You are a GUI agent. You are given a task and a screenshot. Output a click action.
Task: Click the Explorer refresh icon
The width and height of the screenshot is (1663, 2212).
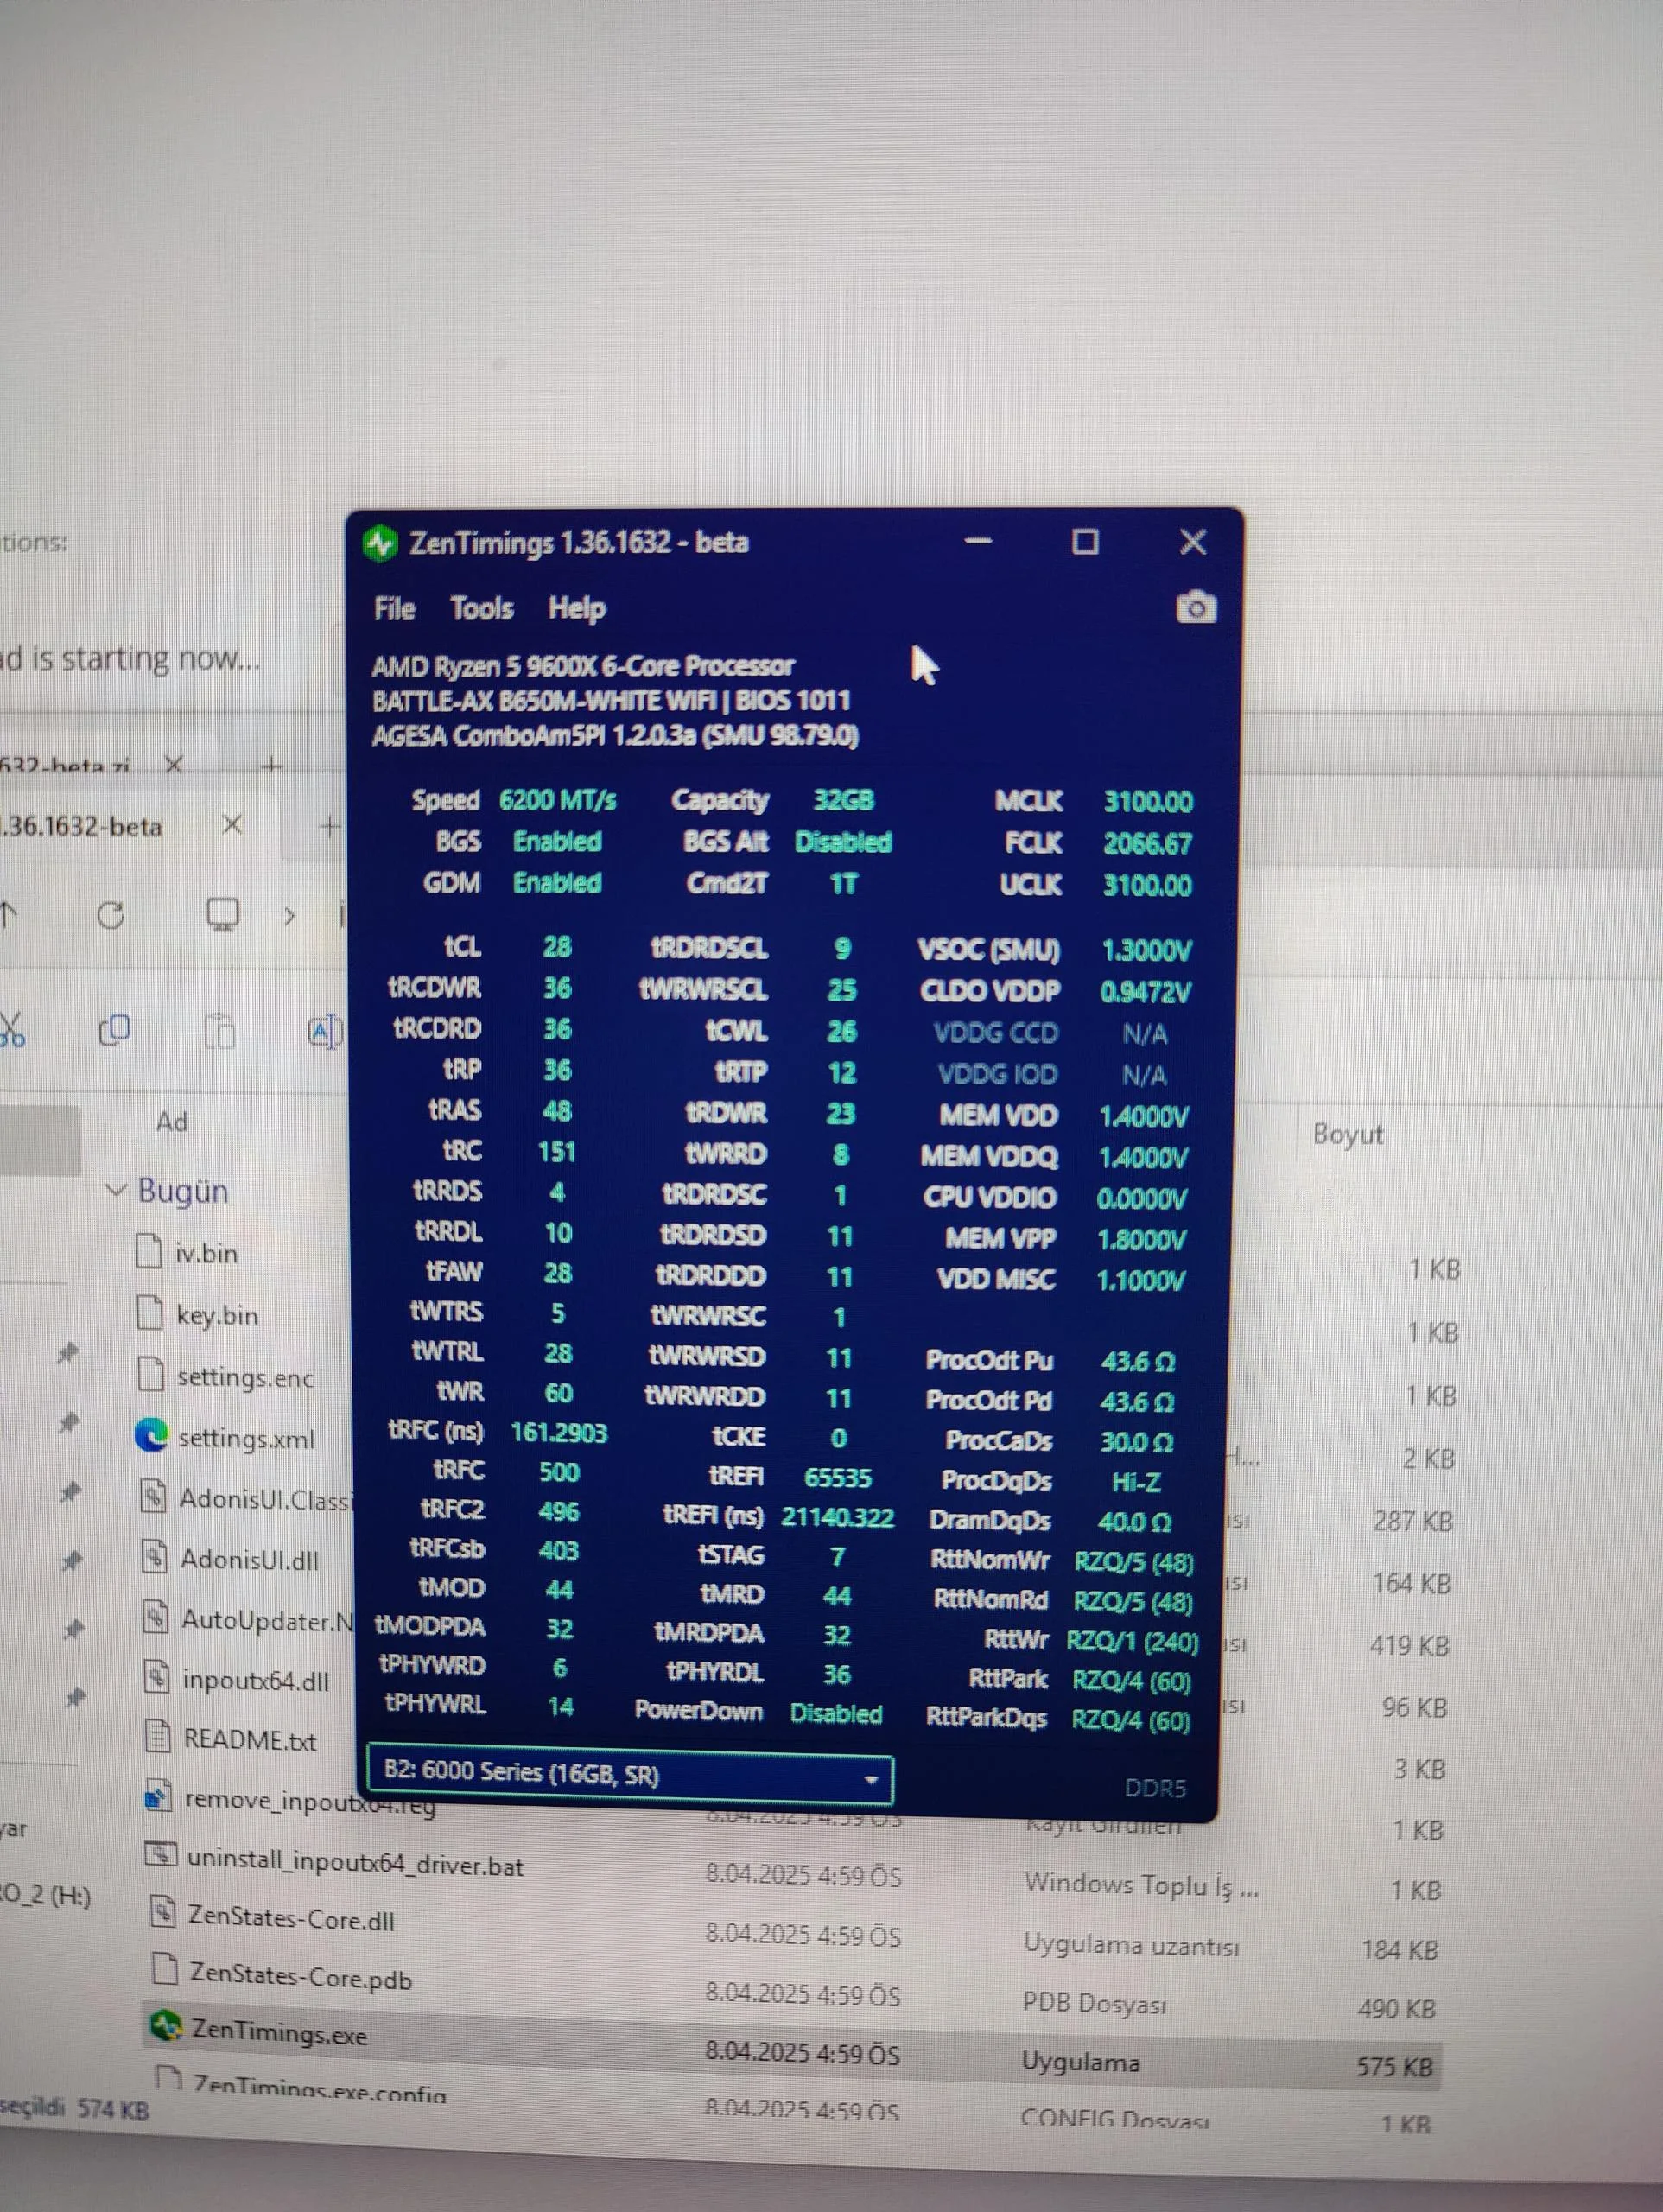click(111, 914)
